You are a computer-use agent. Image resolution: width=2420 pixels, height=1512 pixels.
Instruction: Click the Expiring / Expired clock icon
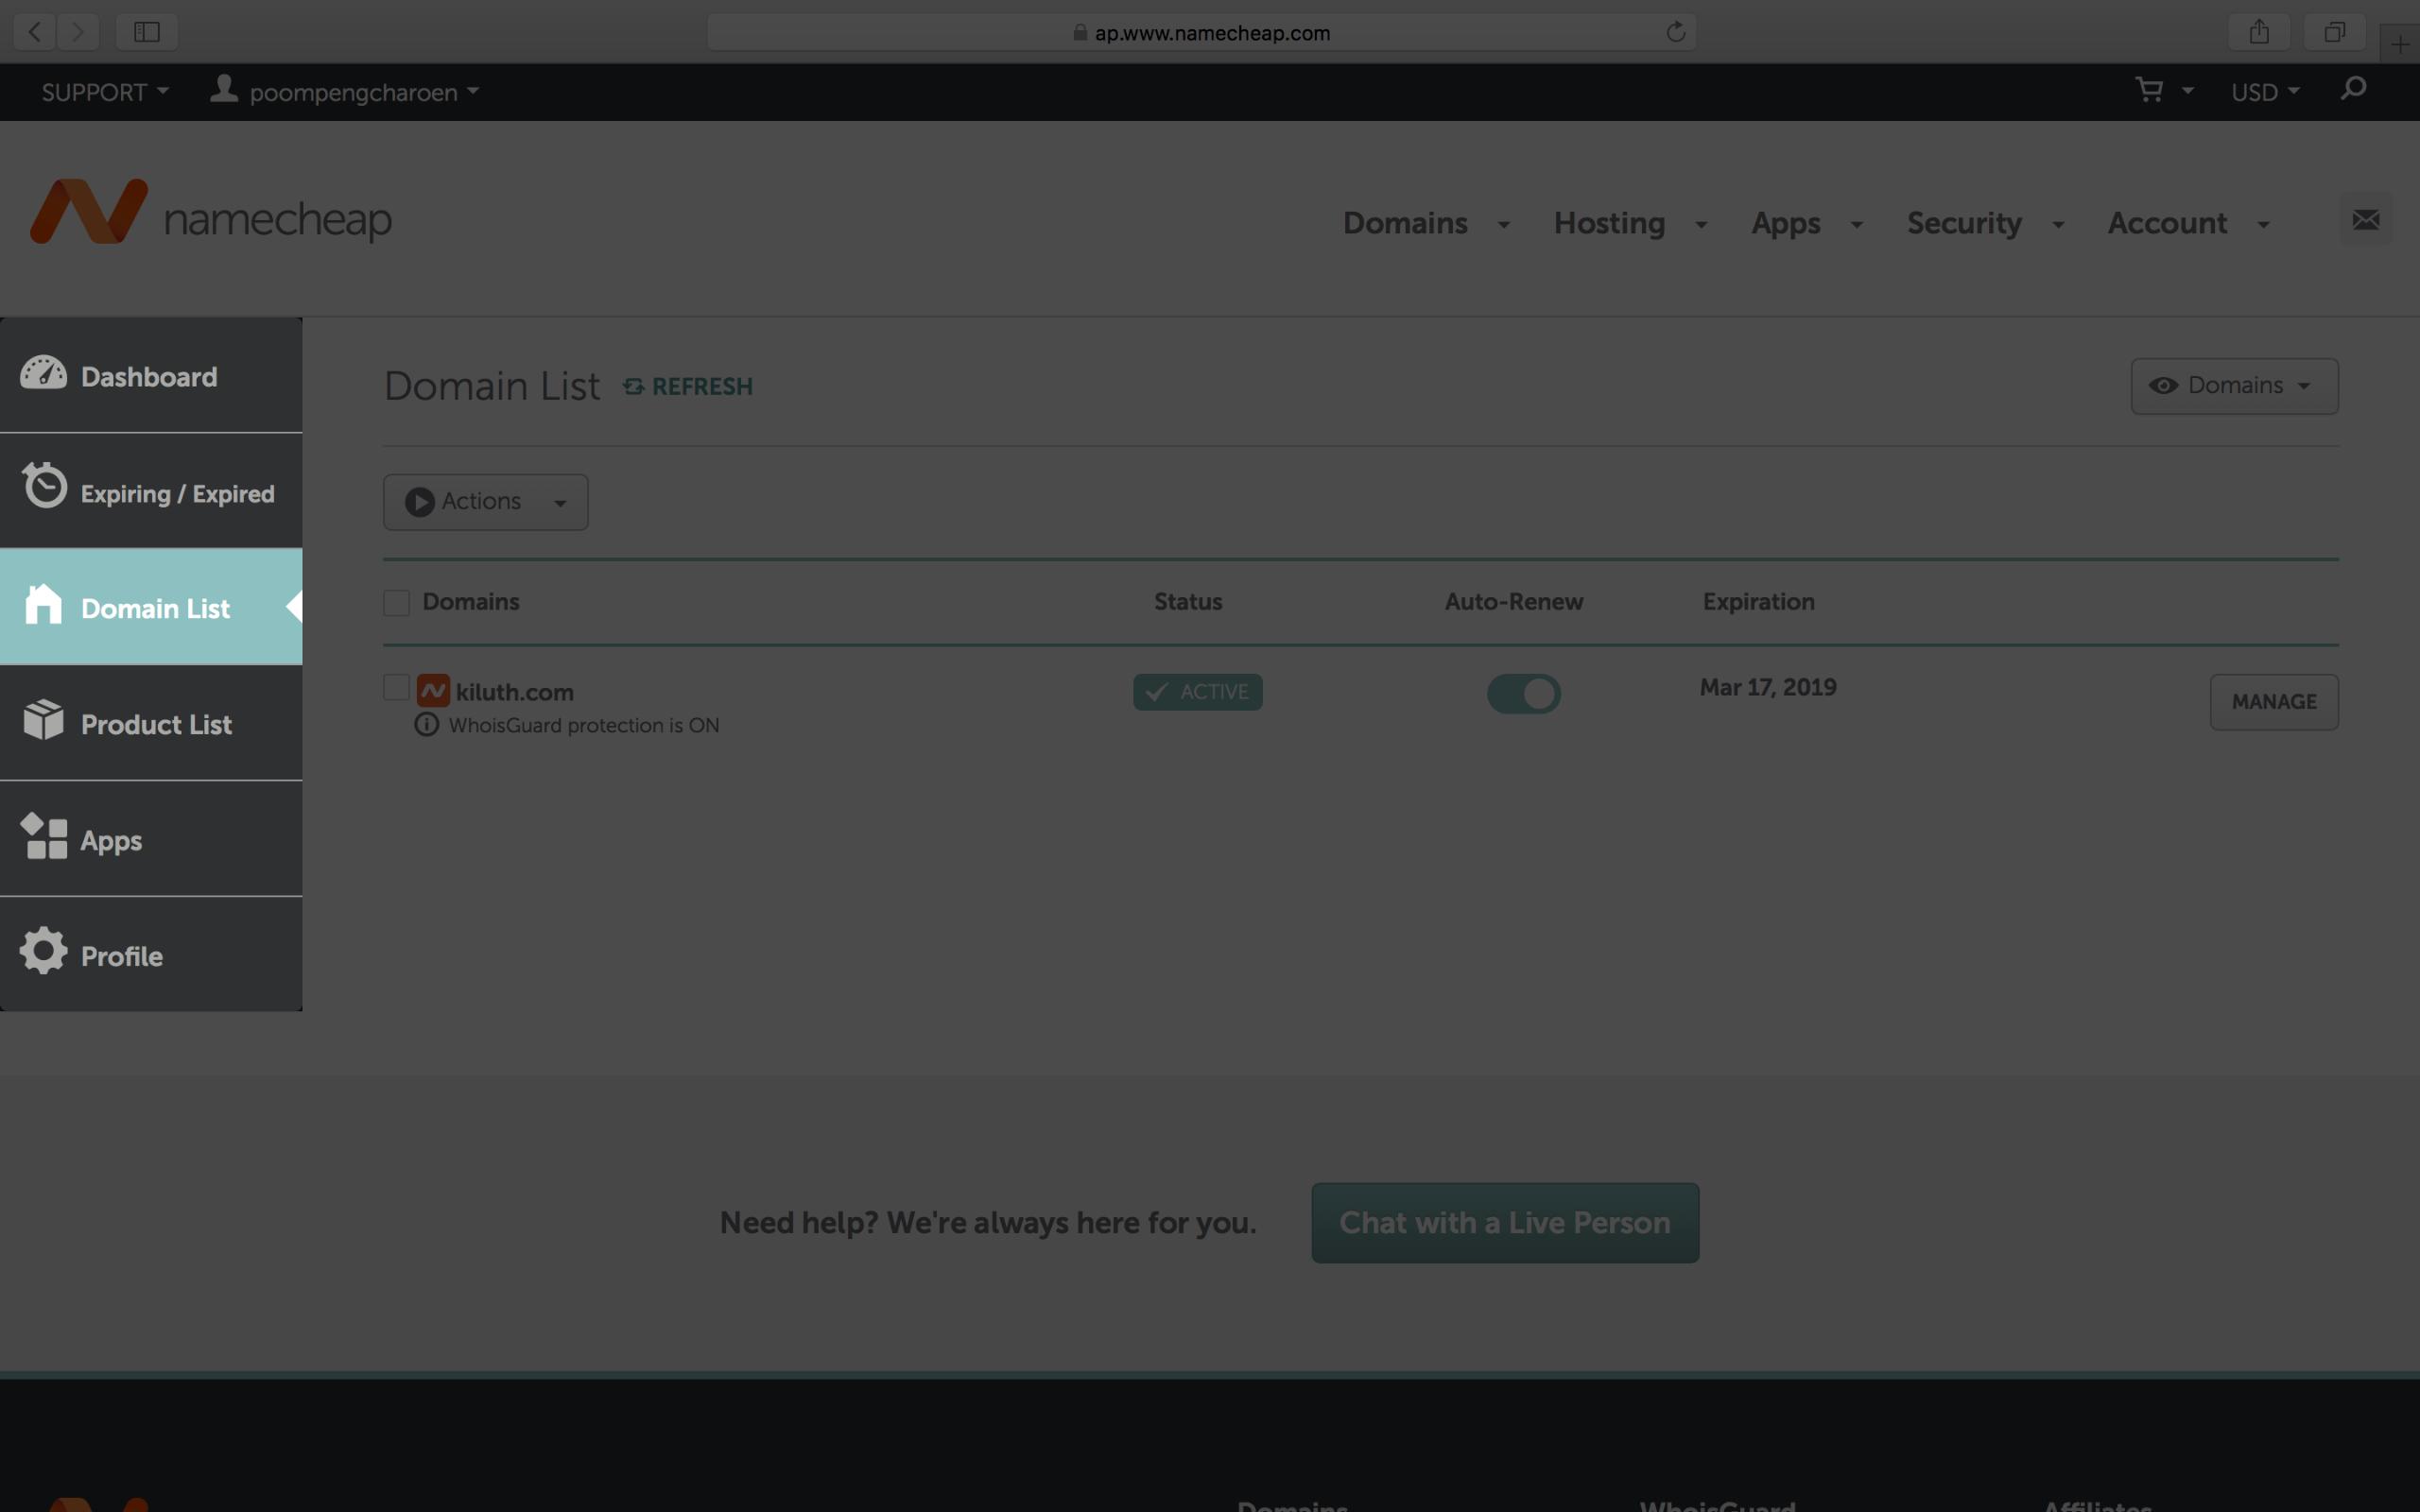[44, 485]
